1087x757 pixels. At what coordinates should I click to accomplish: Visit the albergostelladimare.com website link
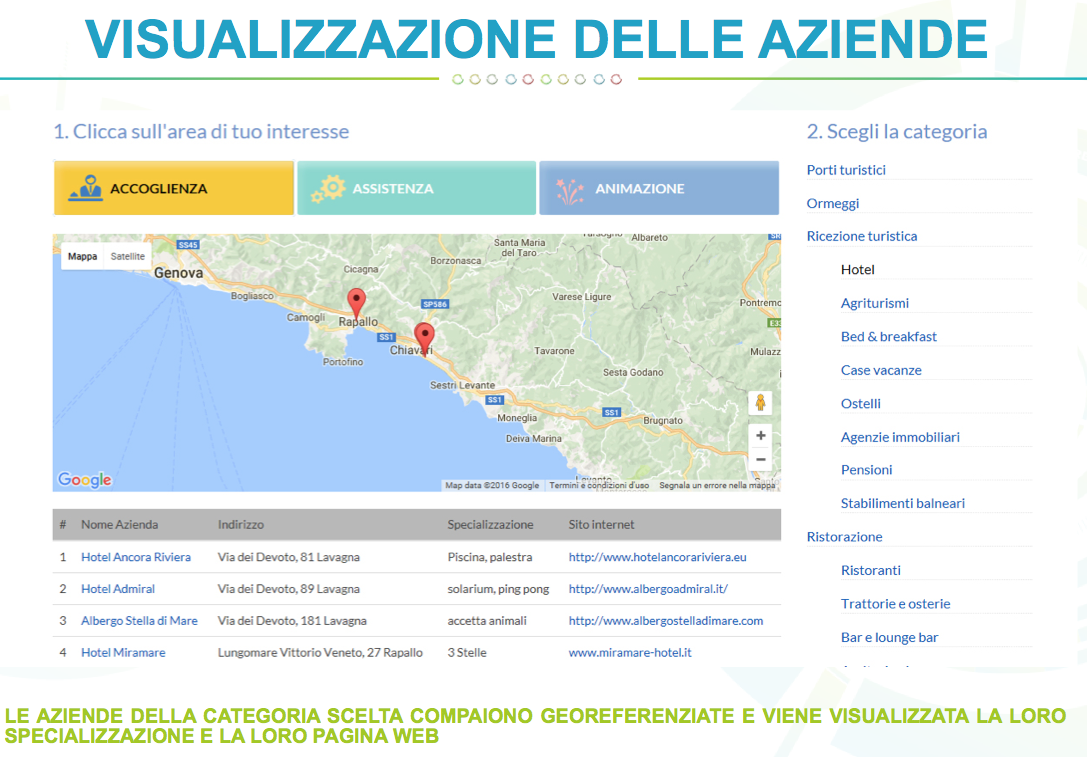point(666,620)
